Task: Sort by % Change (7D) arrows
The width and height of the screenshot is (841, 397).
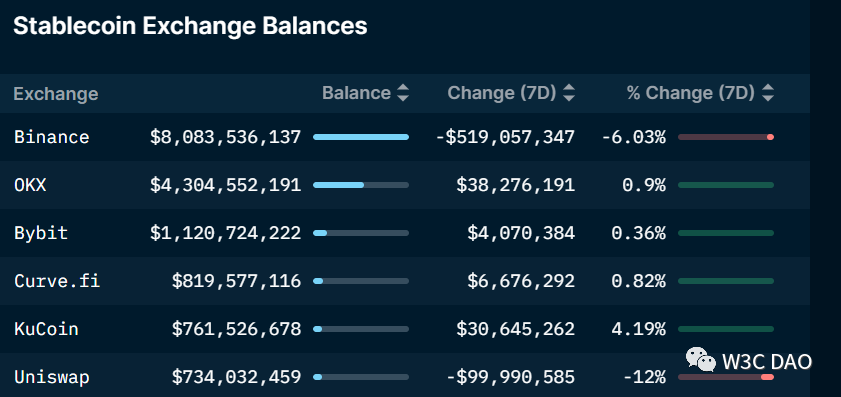Action: click(768, 93)
